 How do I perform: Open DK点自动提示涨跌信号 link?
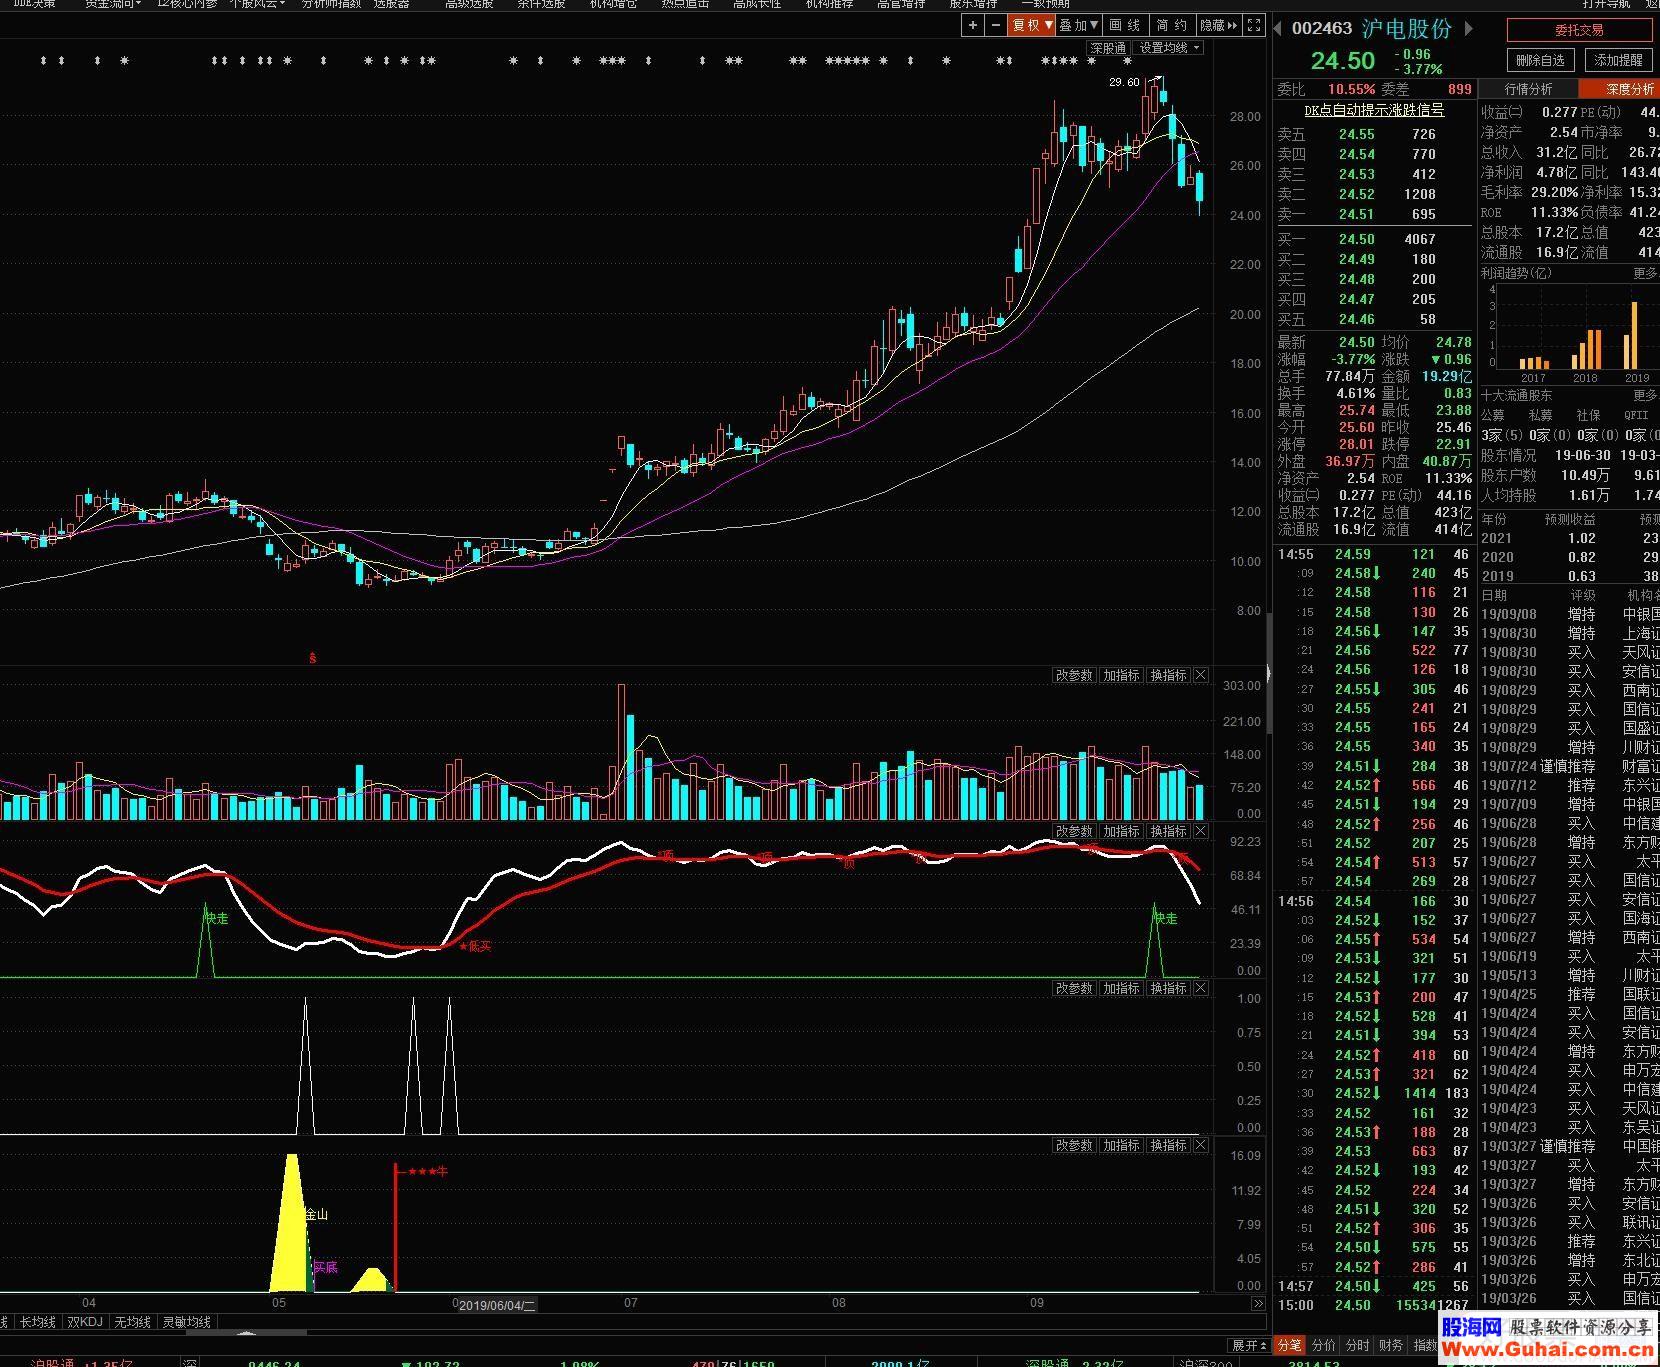pyautogui.click(x=1374, y=110)
